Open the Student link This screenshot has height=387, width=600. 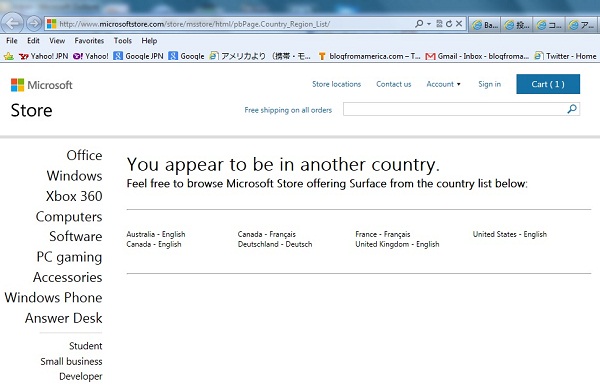pyautogui.click(x=85, y=346)
